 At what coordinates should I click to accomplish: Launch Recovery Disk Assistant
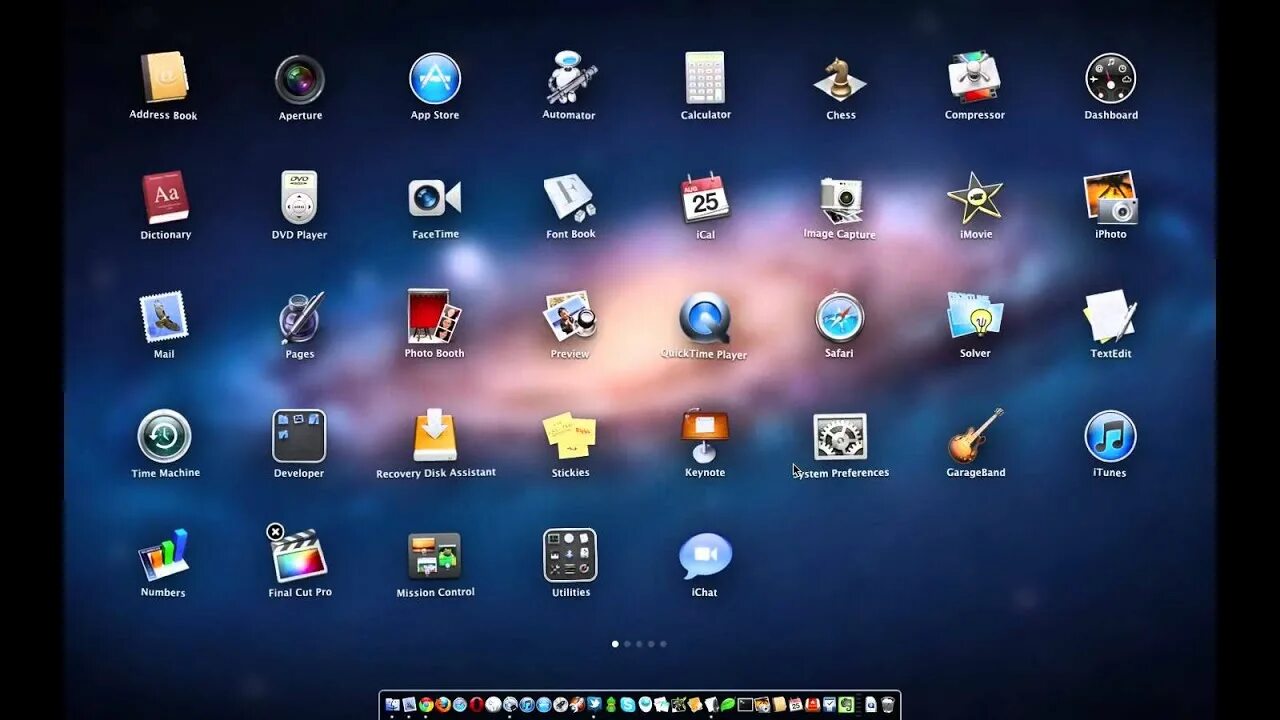coord(435,436)
